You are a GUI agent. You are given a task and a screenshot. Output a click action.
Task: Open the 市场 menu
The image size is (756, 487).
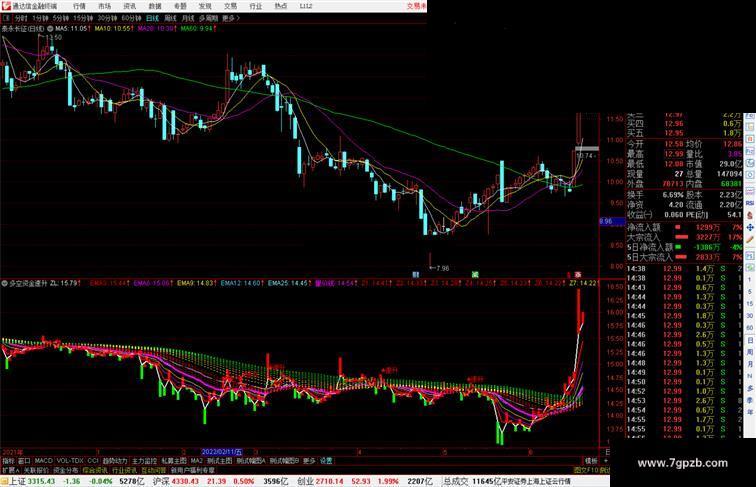(104, 6)
